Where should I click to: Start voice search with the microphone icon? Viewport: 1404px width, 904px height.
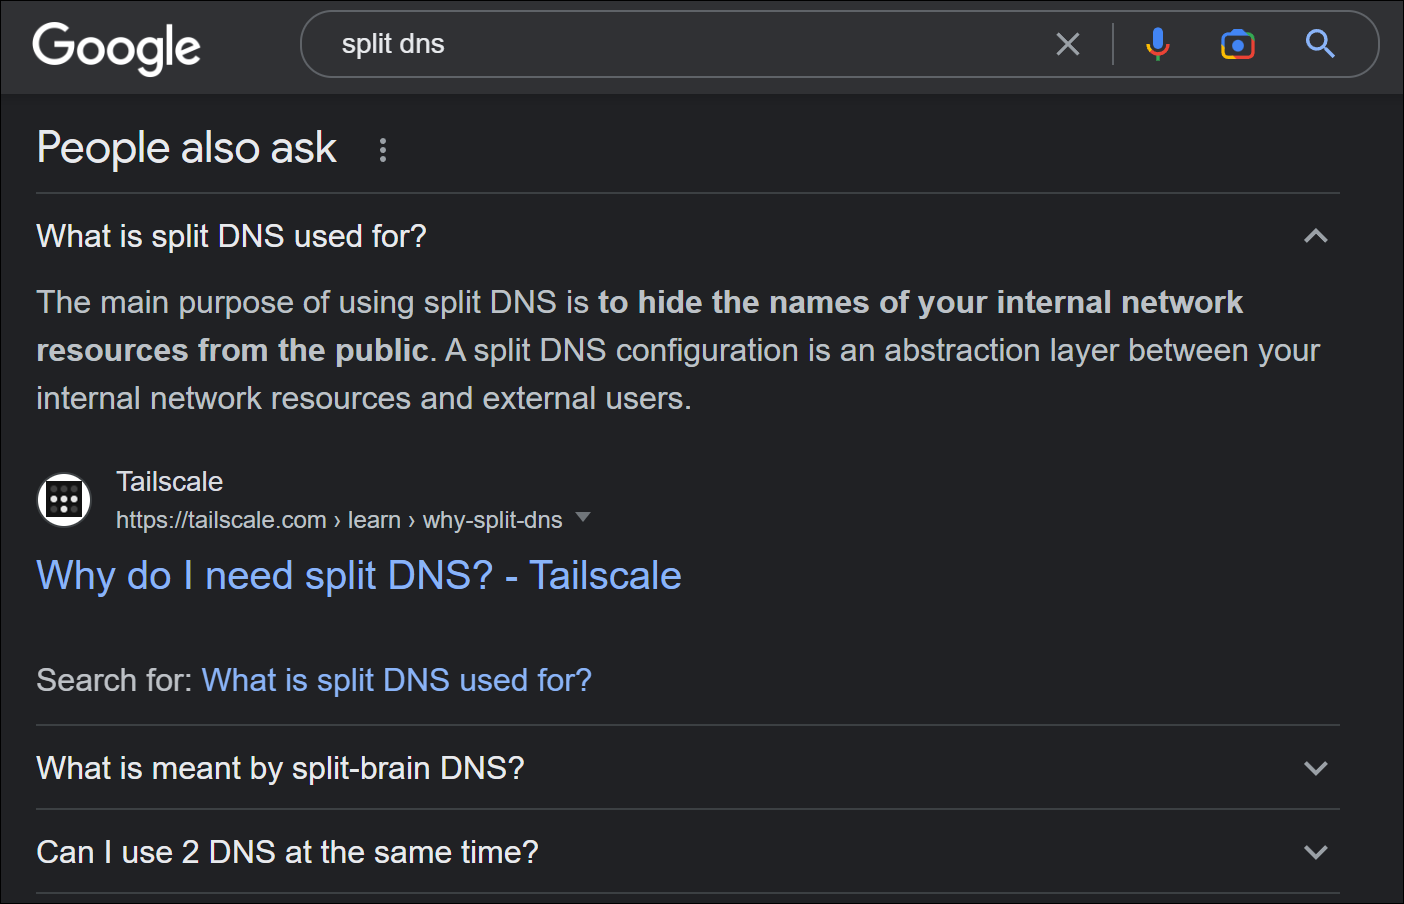[x=1158, y=44]
